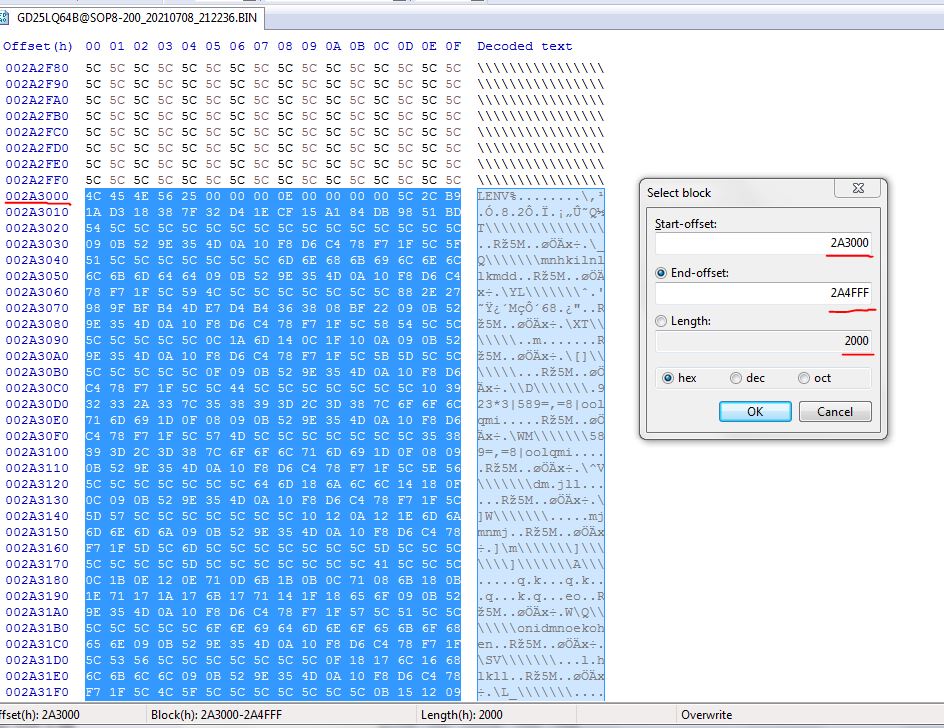Click offset row 002A2F80
This screenshot has height=728, width=944.
coord(37,68)
